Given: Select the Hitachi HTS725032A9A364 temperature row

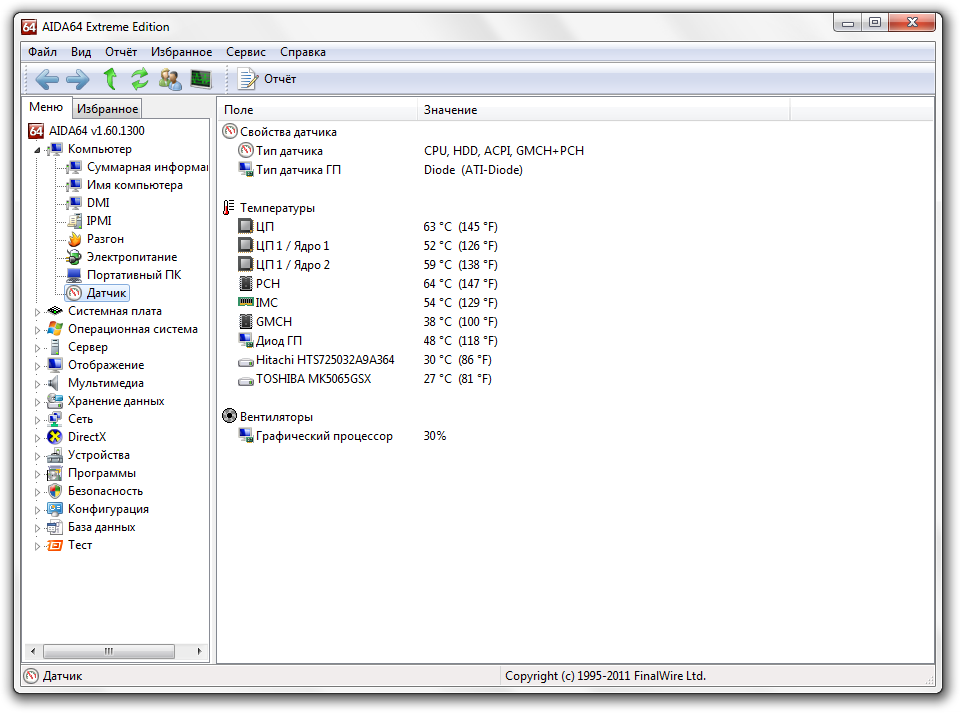Looking at the screenshot, I should tap(324, 360).
